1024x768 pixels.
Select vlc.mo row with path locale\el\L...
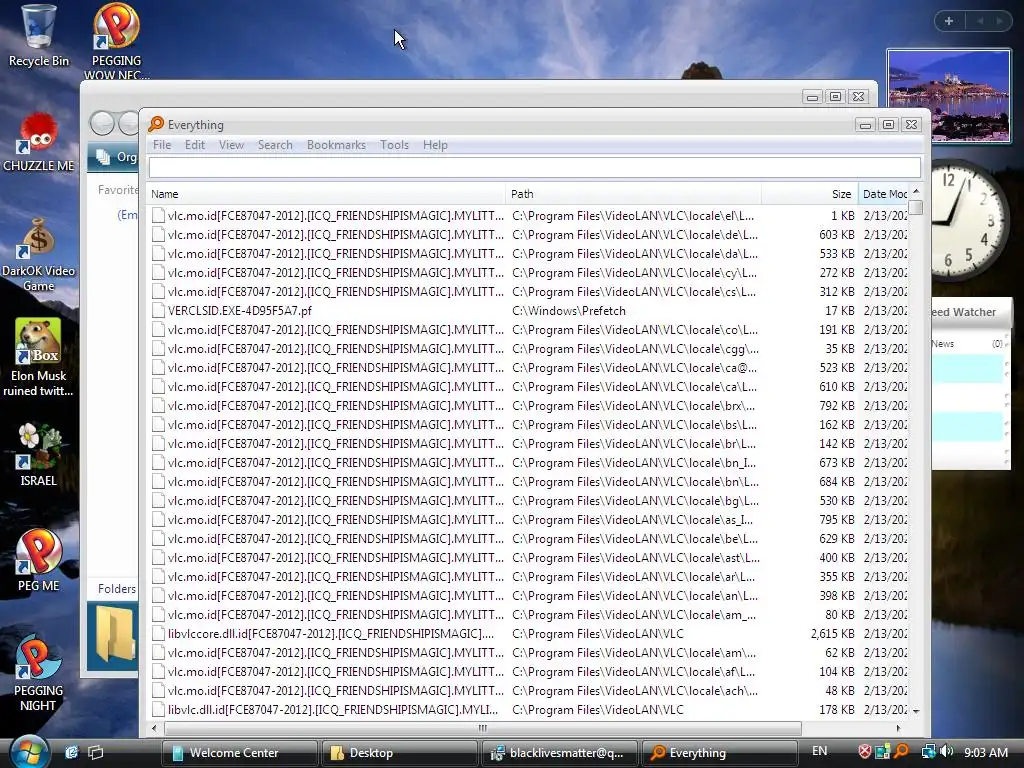coord(528,216)
